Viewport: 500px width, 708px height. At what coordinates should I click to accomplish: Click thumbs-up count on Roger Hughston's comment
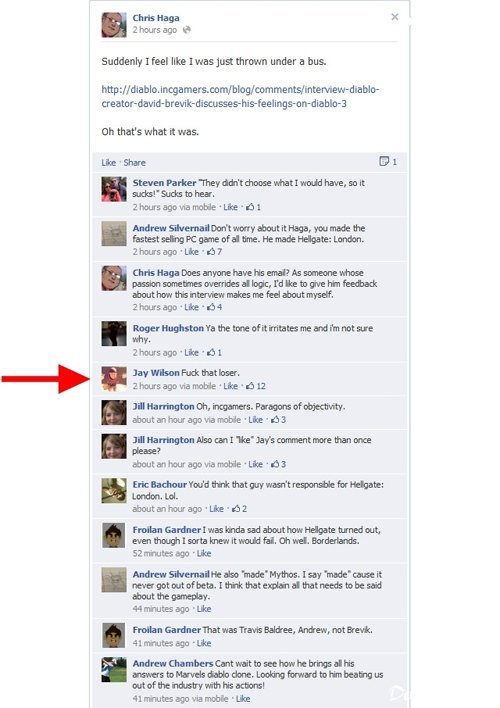click(x=214, y=353)
